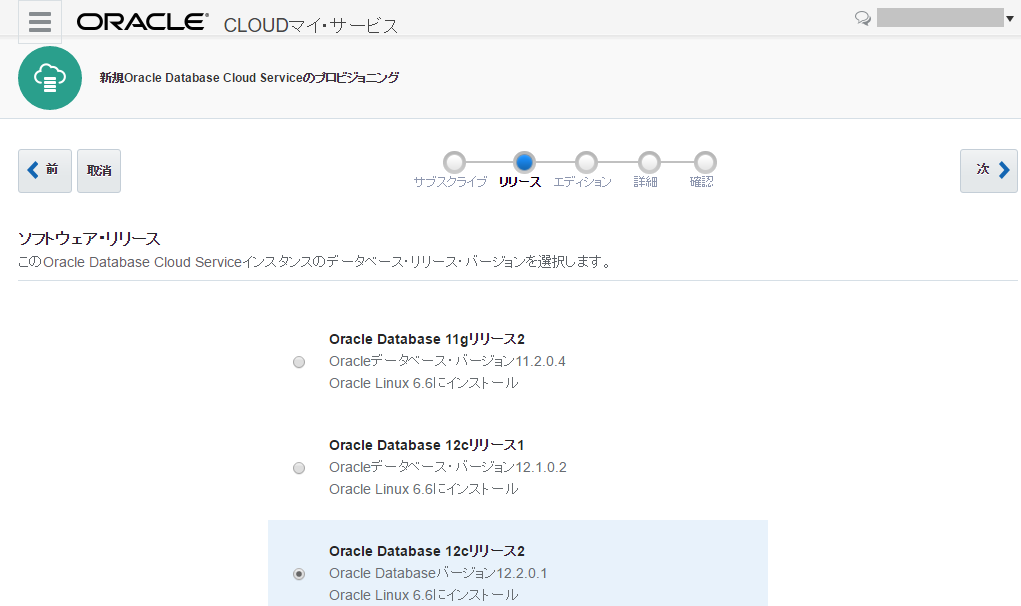Screen dimensions: 1021x606
Task: Select Oracle Database 12c Release 2 radio
Action: coord(299,574)
